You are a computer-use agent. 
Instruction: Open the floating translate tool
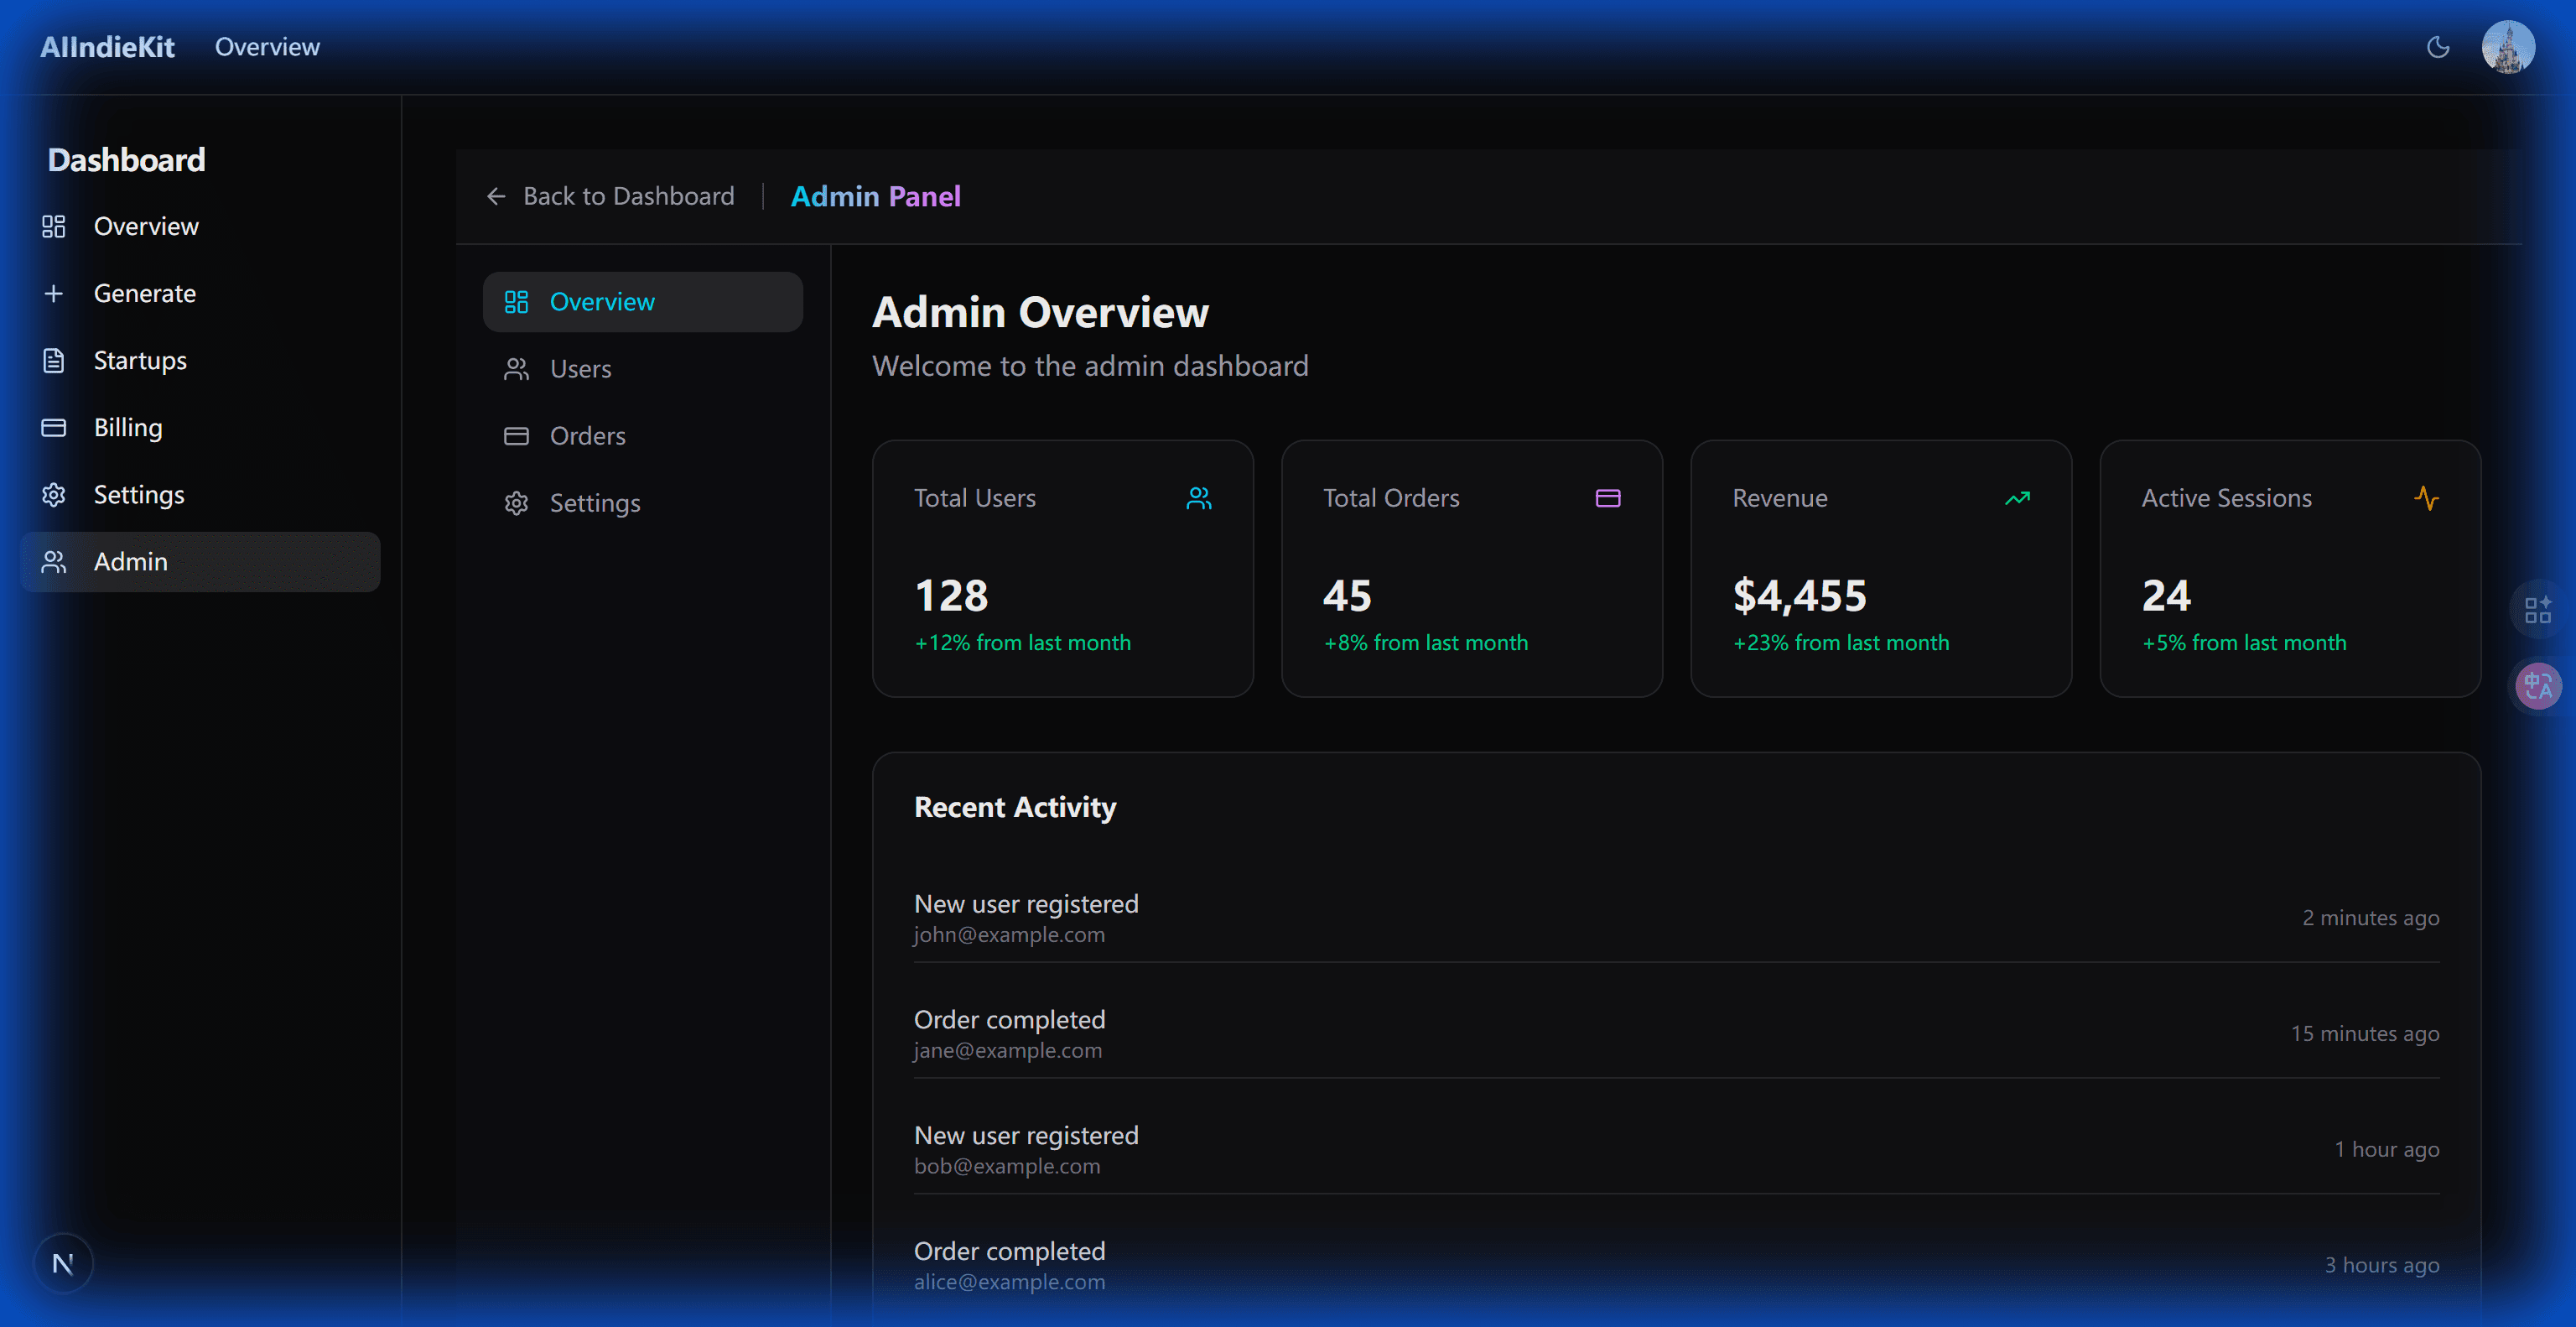tap(2538, 685)
